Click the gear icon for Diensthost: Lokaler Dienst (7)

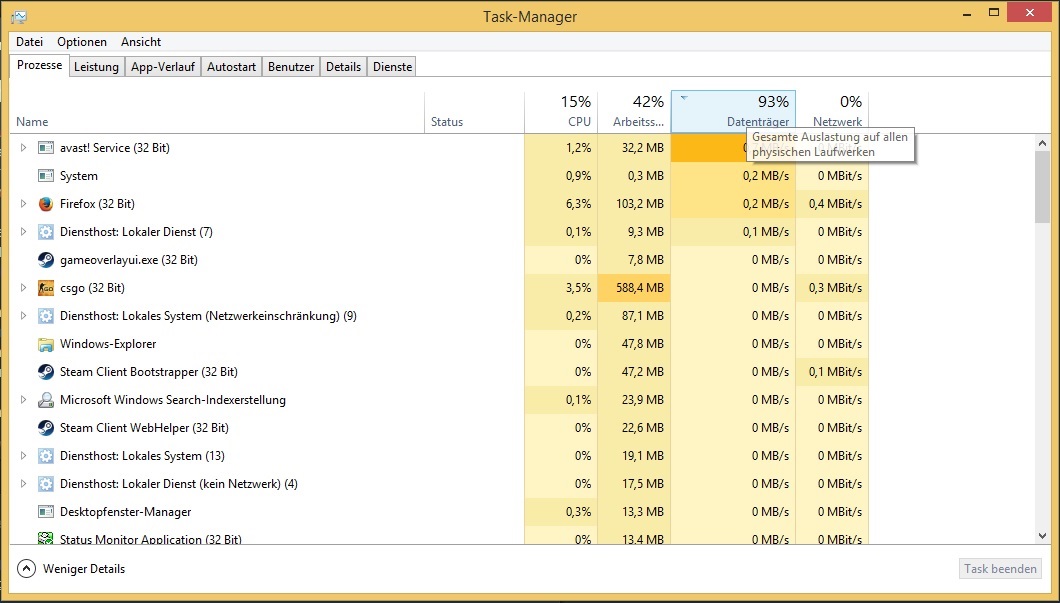[x=45, y=232]
